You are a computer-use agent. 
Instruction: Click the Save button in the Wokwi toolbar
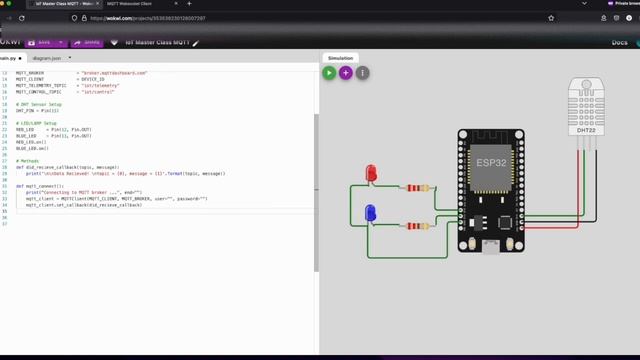[40, 42]
